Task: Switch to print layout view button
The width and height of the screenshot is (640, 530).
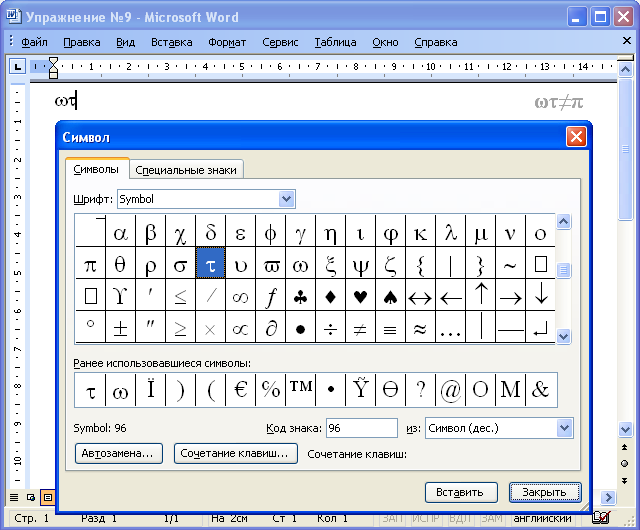Action: point(48,497)
